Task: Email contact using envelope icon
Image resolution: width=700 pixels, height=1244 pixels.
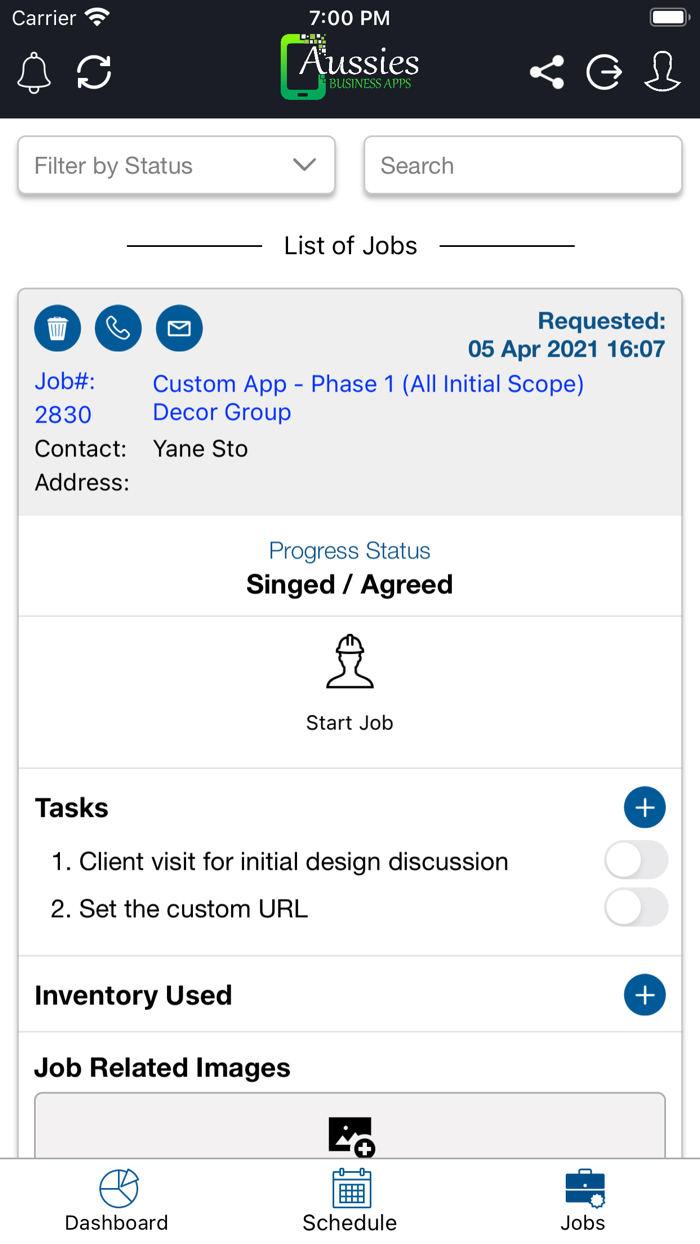Action: pyautogui.click(x=179, y=328)
